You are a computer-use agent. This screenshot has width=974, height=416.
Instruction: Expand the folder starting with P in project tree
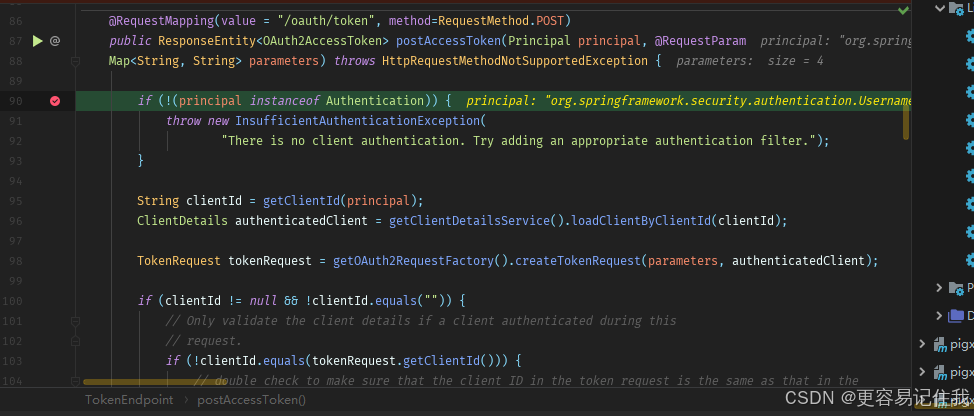click(x=940, y=287)
